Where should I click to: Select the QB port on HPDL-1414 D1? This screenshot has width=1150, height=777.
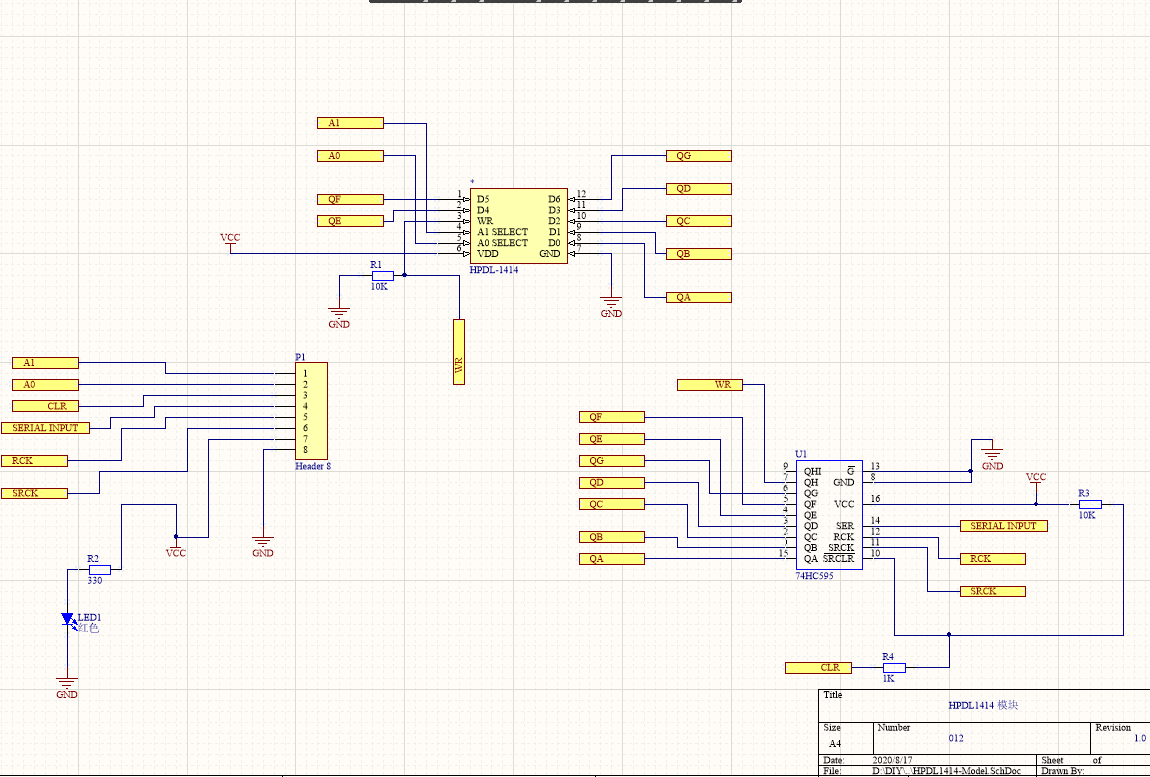[699, 254]
